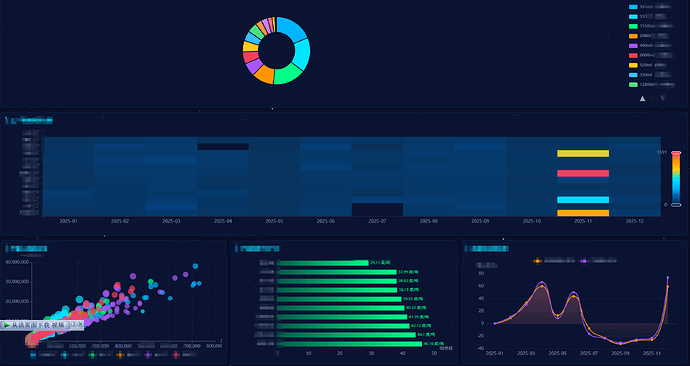Click the bottom handle of heatmap color scale
This screenshot has width=690, height=366.
point(676,205)
